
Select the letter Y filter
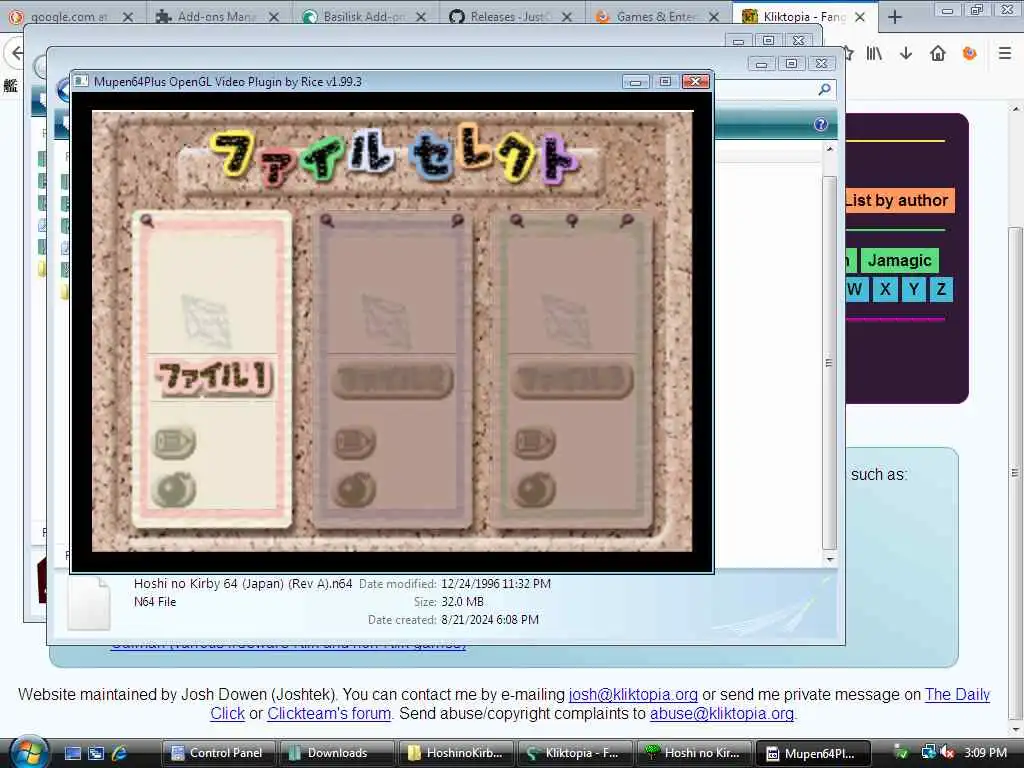tap(914, 289)
